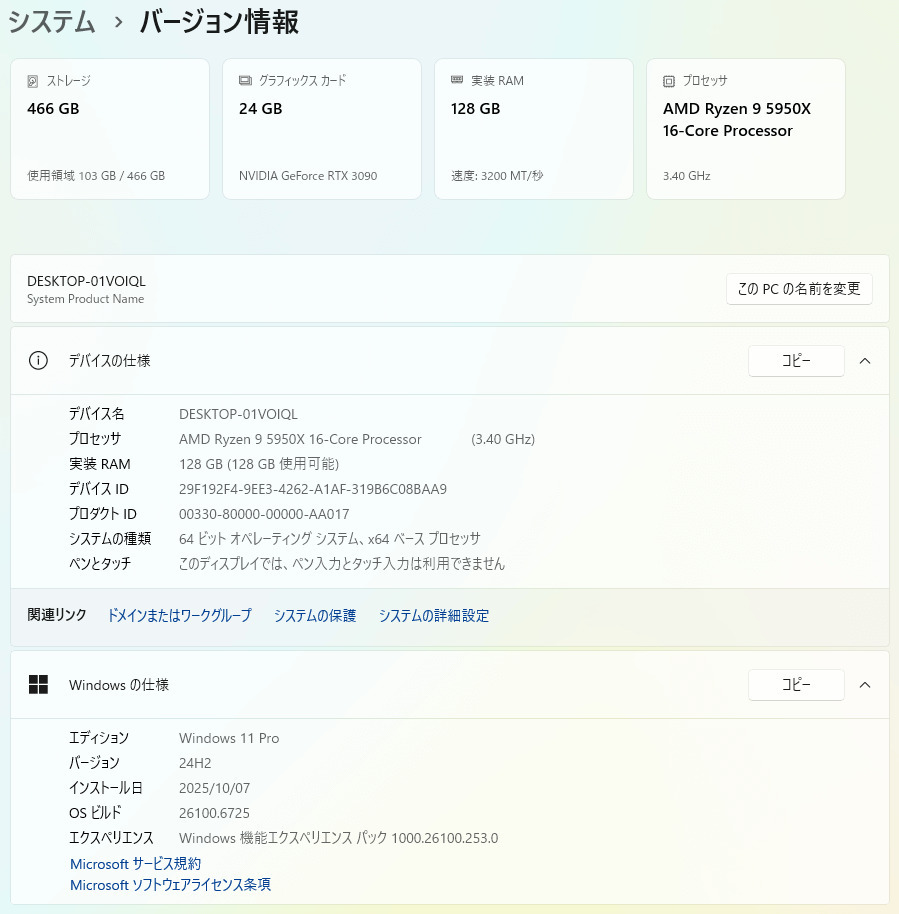
Task: Click the Windows の仕様 section header title
Action: pos(119,685)
